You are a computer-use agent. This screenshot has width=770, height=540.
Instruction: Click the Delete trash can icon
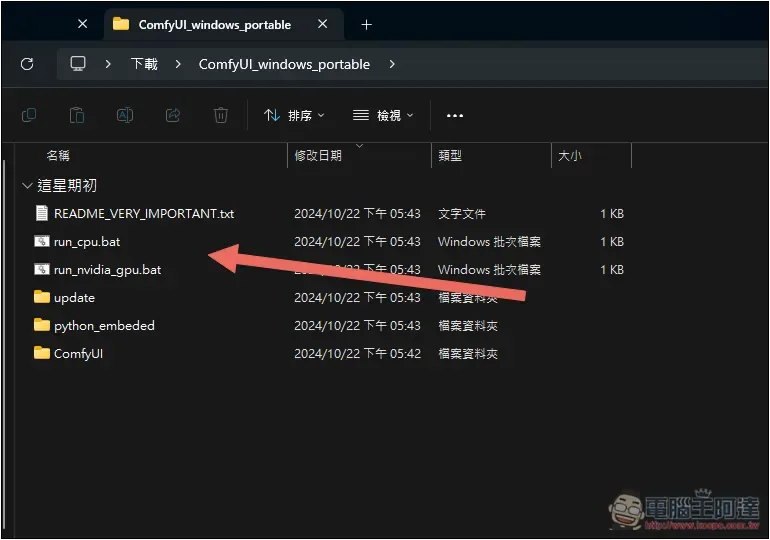(220, 115)
